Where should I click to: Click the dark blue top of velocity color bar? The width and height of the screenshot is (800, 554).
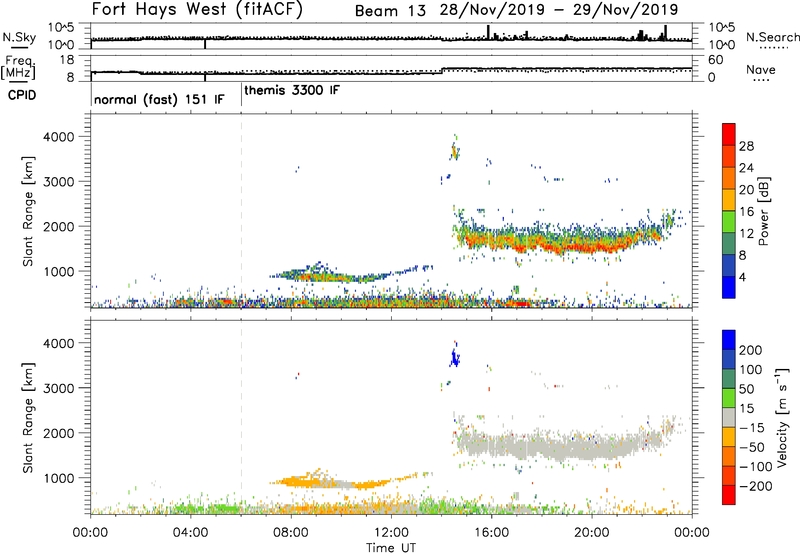coord(729,340)
